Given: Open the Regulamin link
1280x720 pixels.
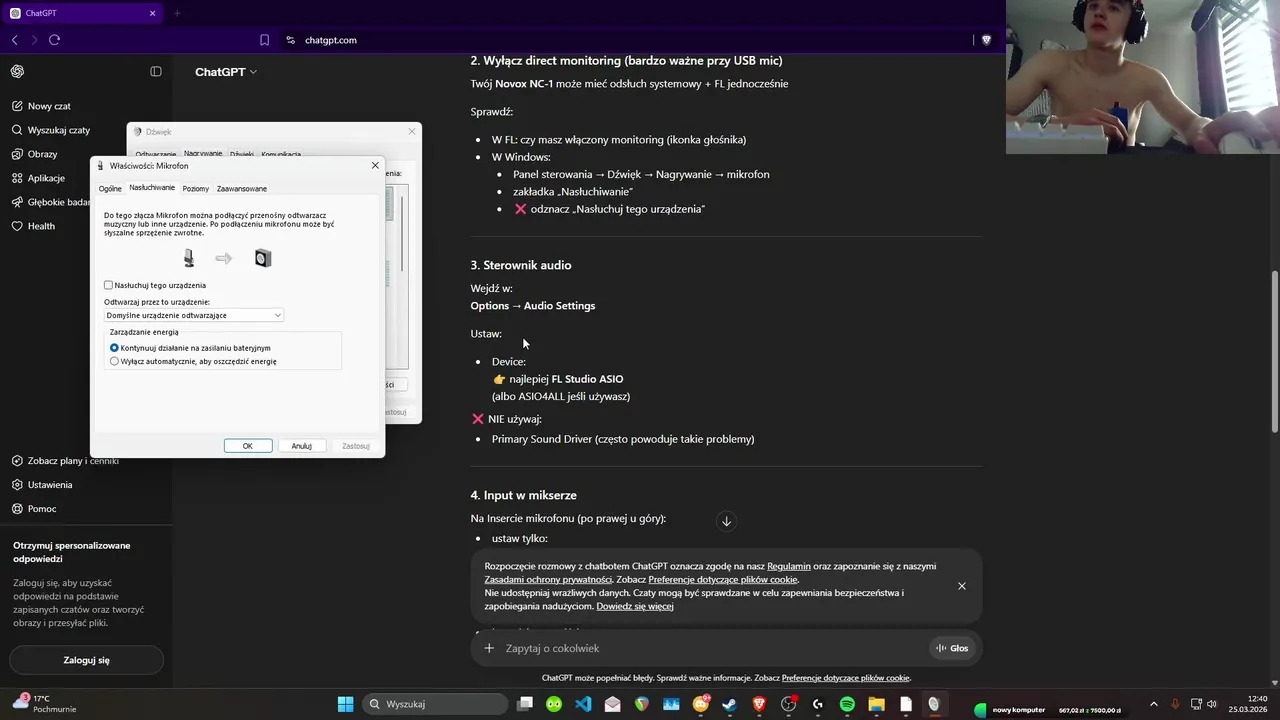Looking at the screenshot, I should click(789, 566).
